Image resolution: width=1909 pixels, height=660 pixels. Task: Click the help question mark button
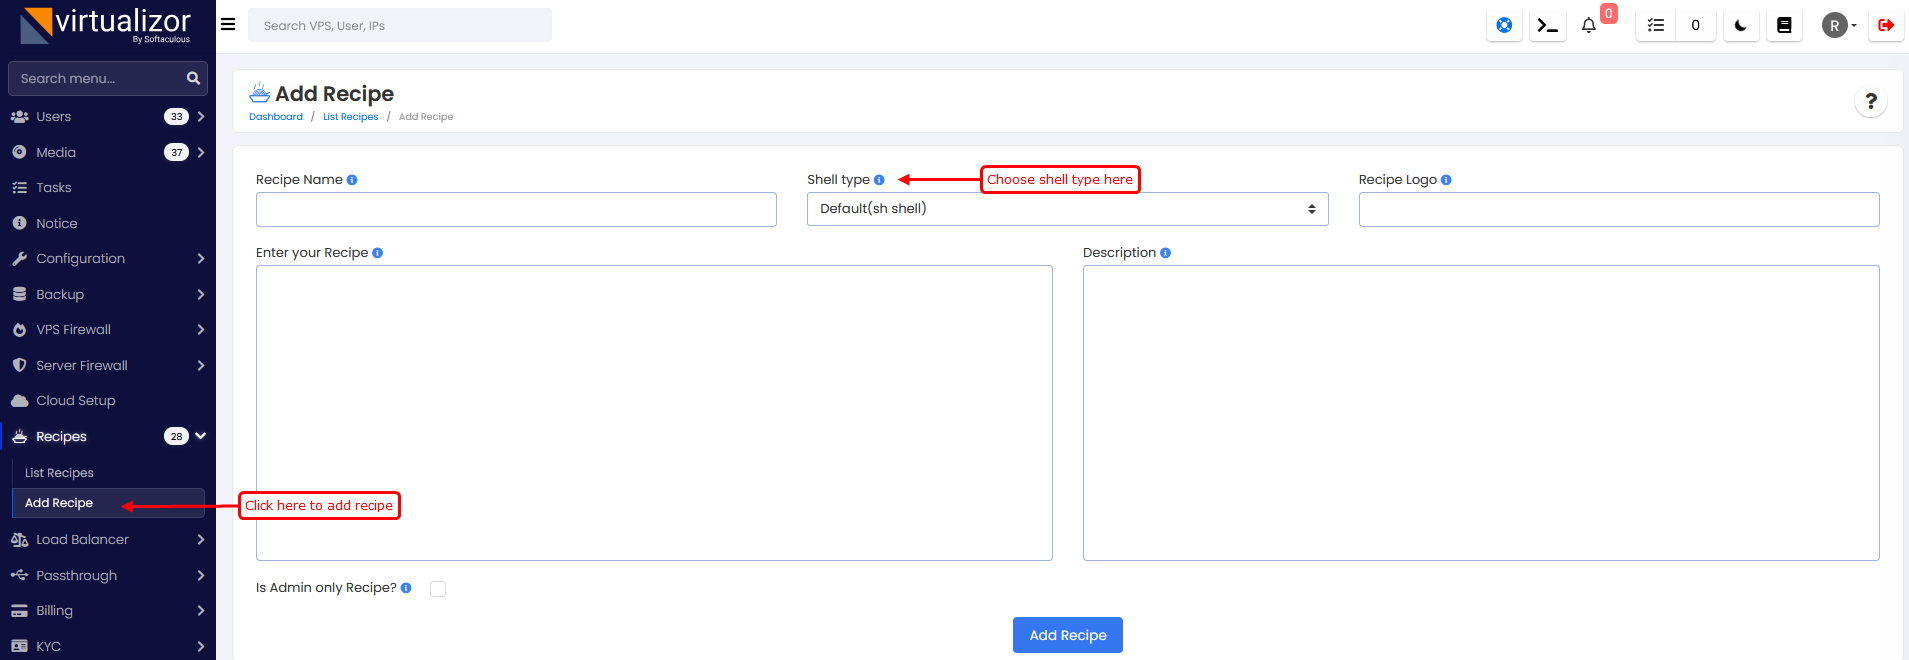(x=1871, y=101)
